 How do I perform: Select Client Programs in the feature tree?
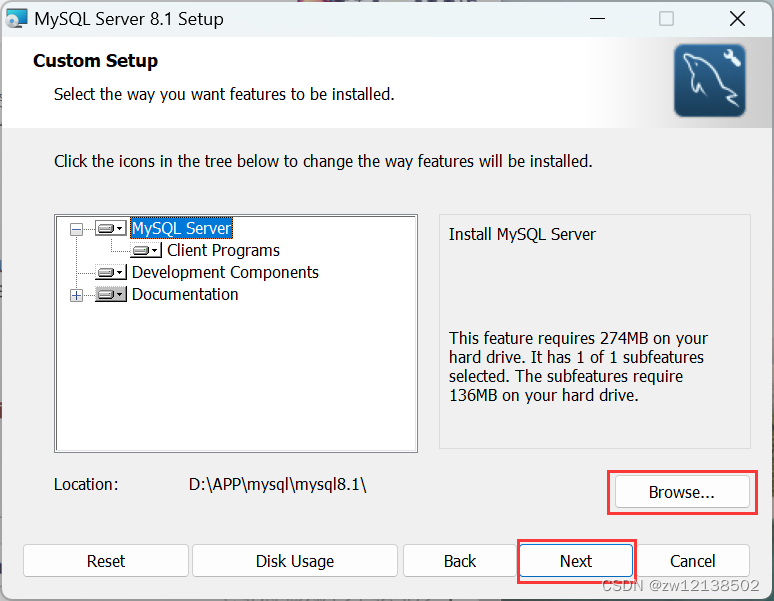click(223, 250)
